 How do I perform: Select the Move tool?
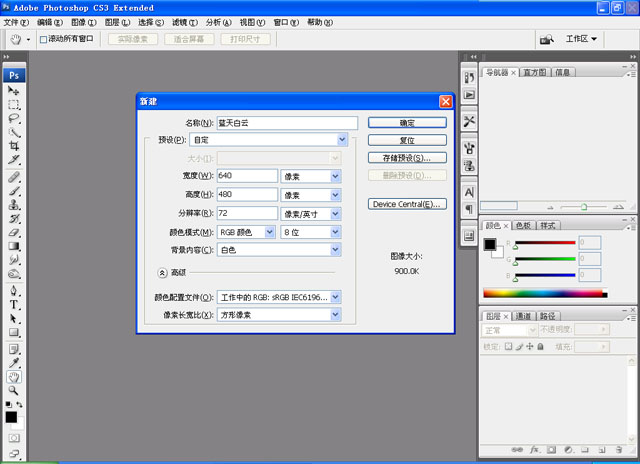click(14, 91)
